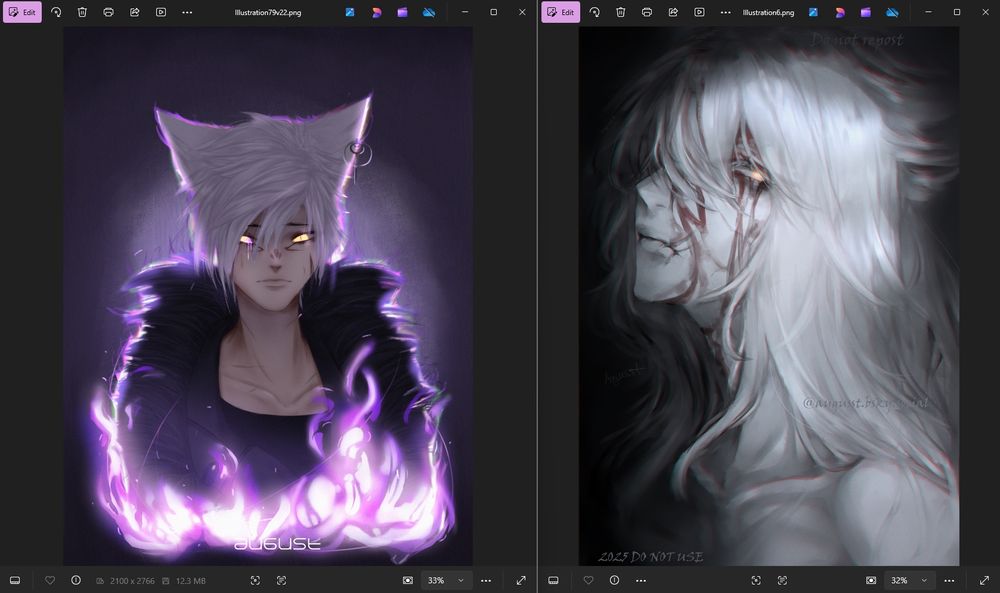Open Designer icon in Illustration6.png window

[839, 12]
